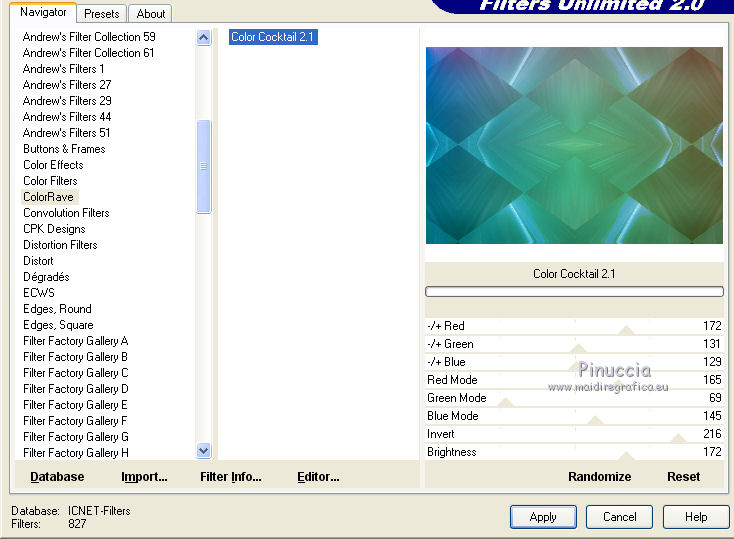Screen dimensions: 734x539
Task: Click the highlighted ColorRave category
Action: click(49, 197)
